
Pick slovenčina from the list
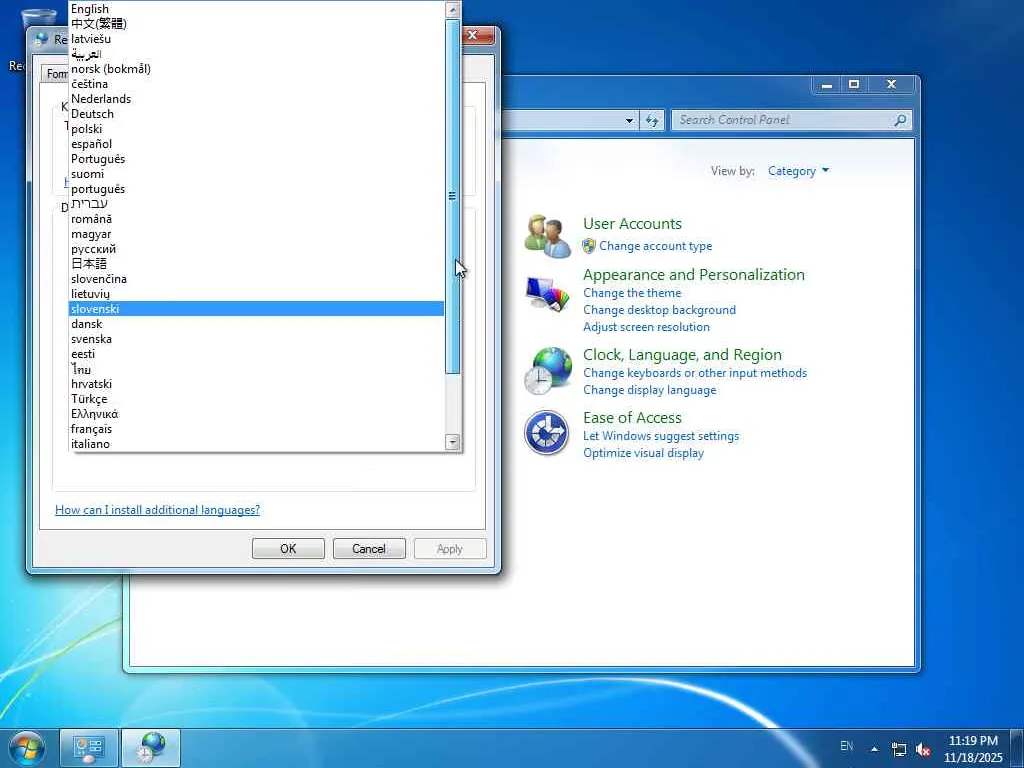pyautogui.click(x=256, y=279)
